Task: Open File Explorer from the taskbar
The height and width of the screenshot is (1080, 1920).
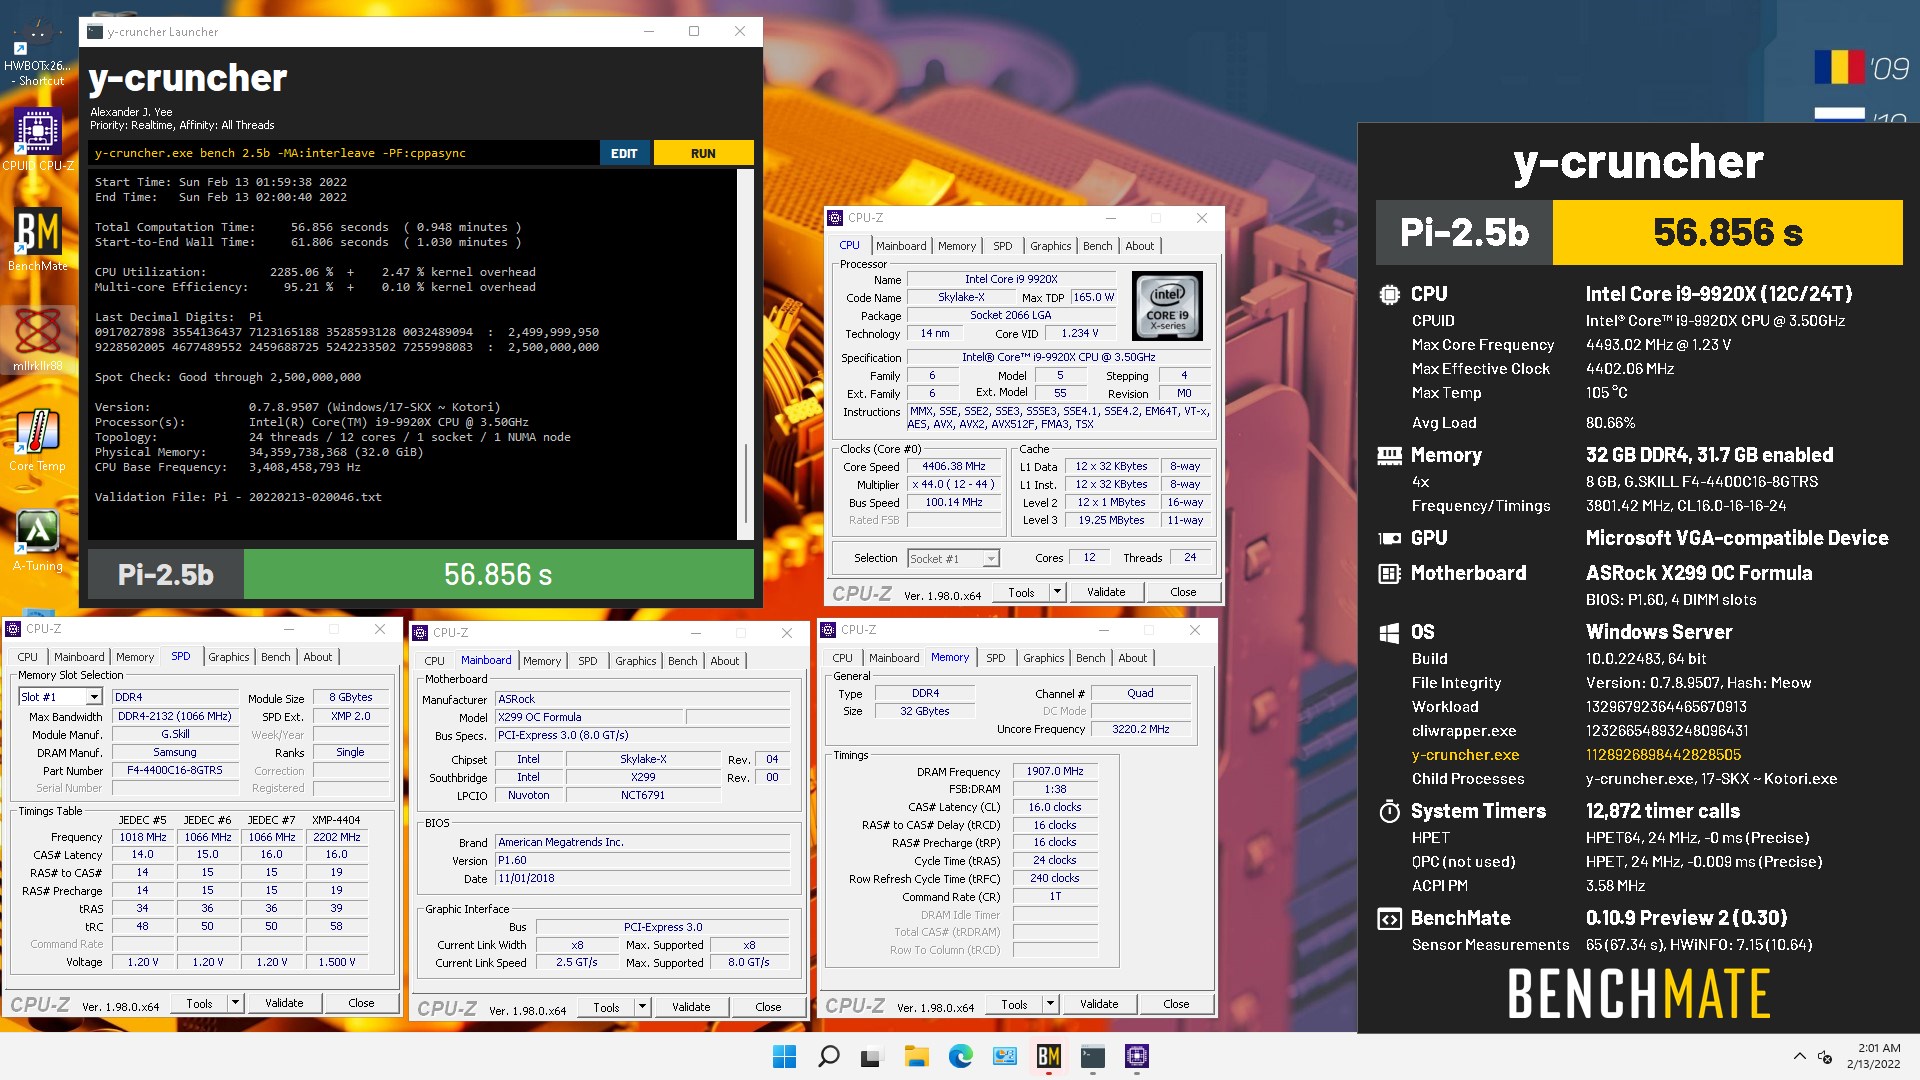Action: coord(916,1056)
